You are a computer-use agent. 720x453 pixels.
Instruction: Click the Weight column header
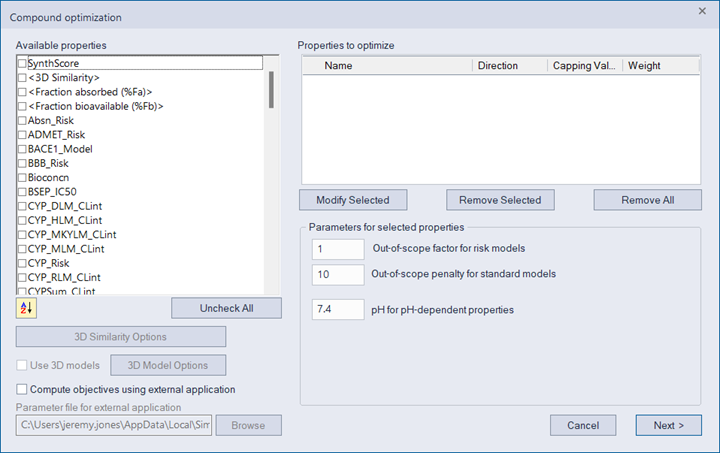661,66
